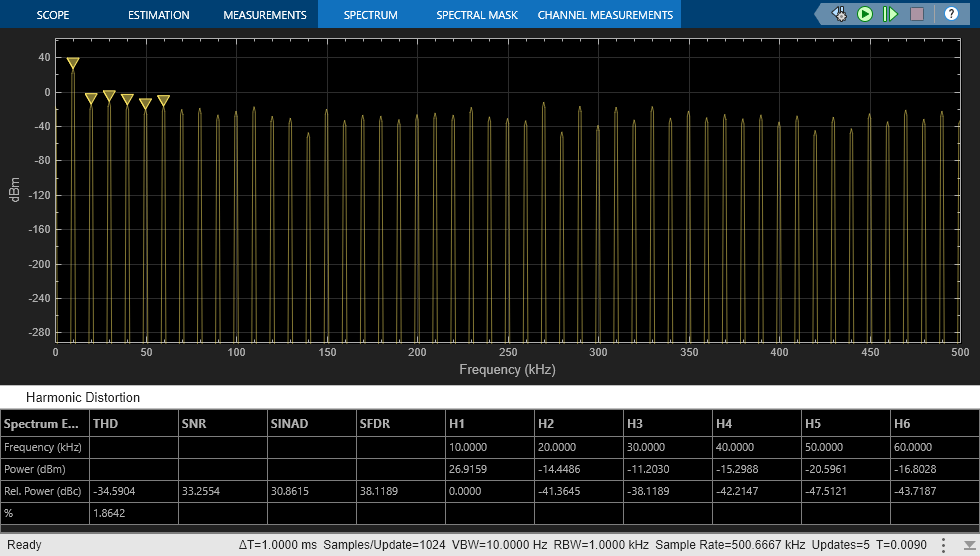Open the scope configuration gear icon

point(839,14)
